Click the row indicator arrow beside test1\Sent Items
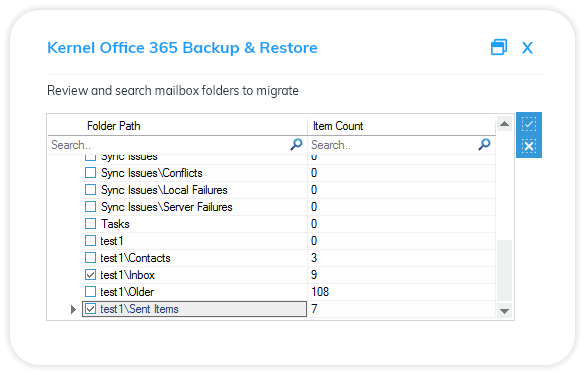The width and height of the screenshot is (585, 375). tap(73, 309)
